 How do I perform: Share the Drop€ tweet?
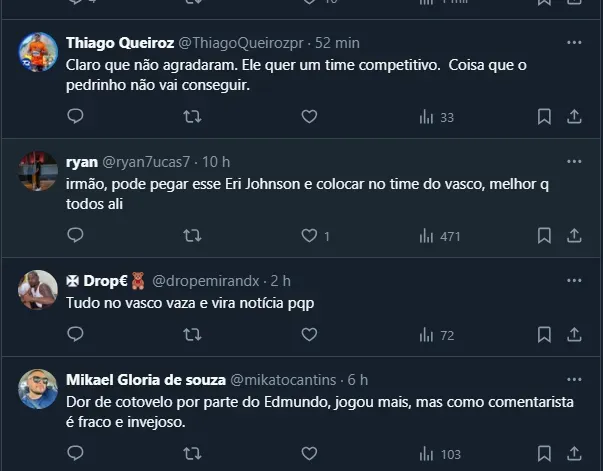[x=574, y=334]
